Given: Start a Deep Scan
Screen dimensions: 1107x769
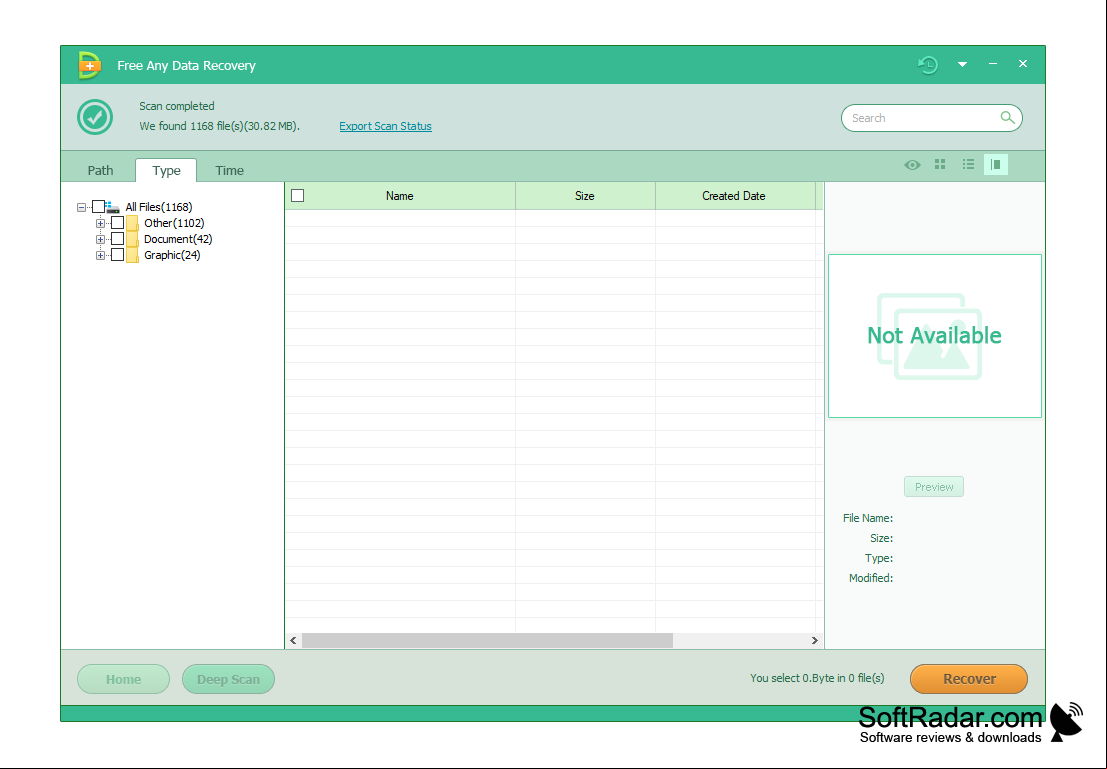Looking at the screenshot, I should pos(228,679).
